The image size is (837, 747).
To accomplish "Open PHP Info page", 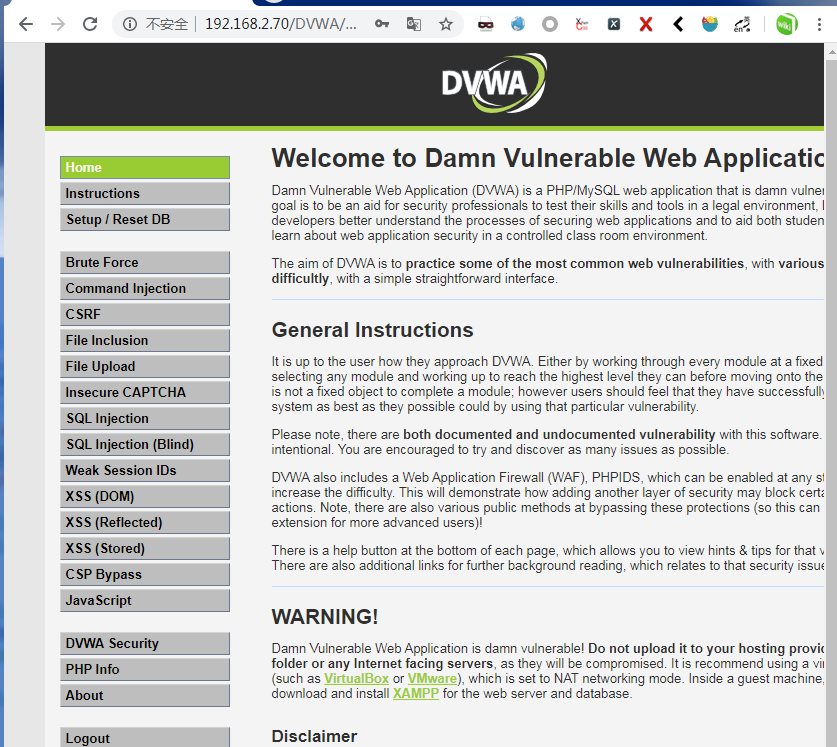I will 145,670.
